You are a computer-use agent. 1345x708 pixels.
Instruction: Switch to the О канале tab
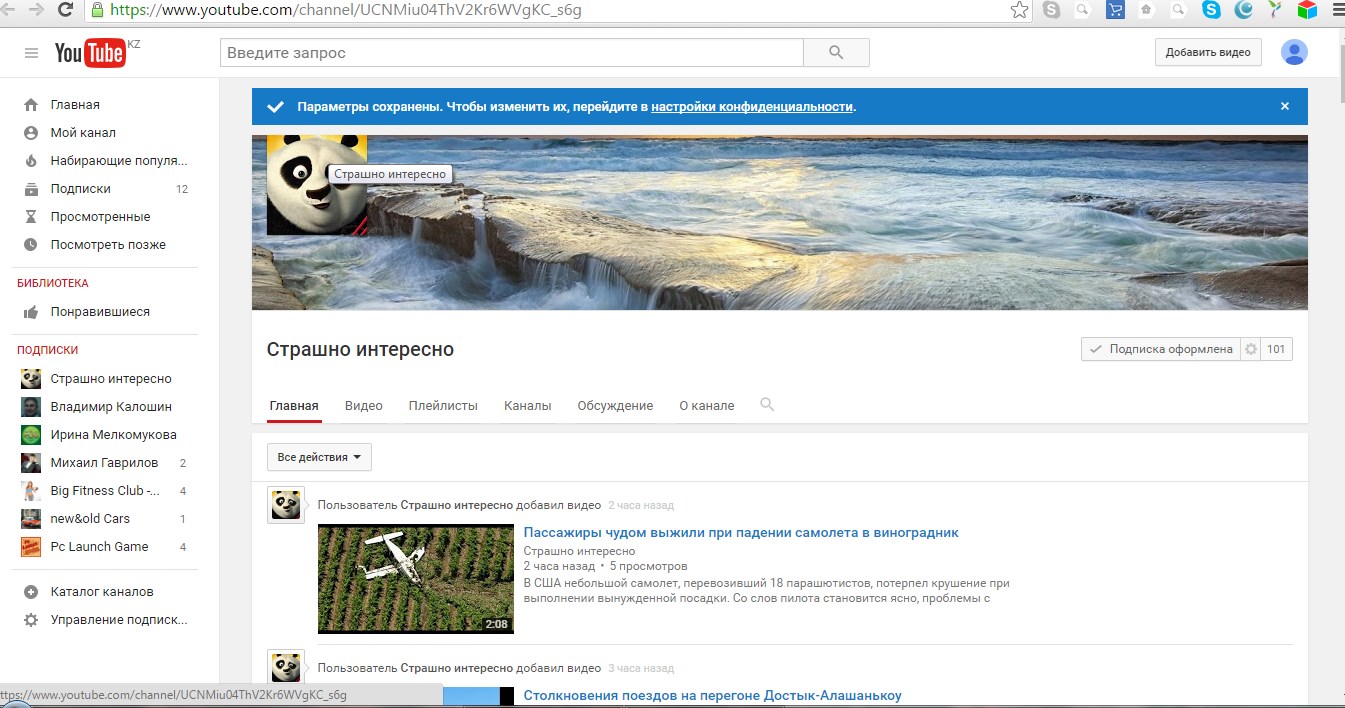click(707, 406)
